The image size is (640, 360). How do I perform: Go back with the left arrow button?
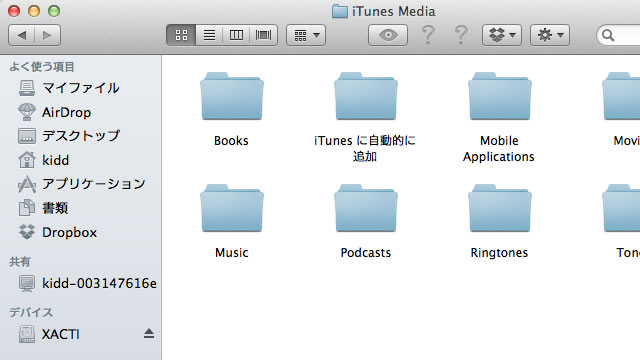(22, 35)
